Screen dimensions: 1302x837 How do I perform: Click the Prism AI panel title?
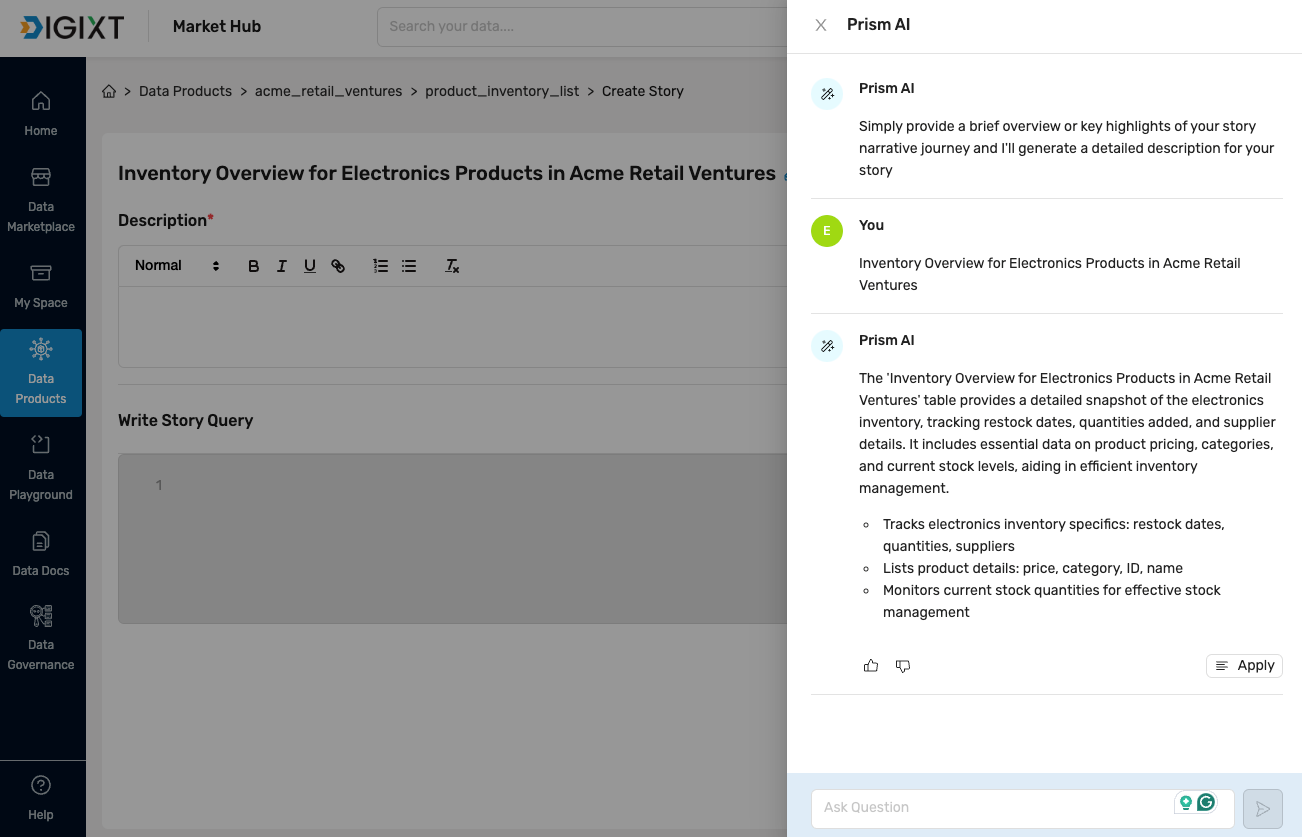(879, 25)
